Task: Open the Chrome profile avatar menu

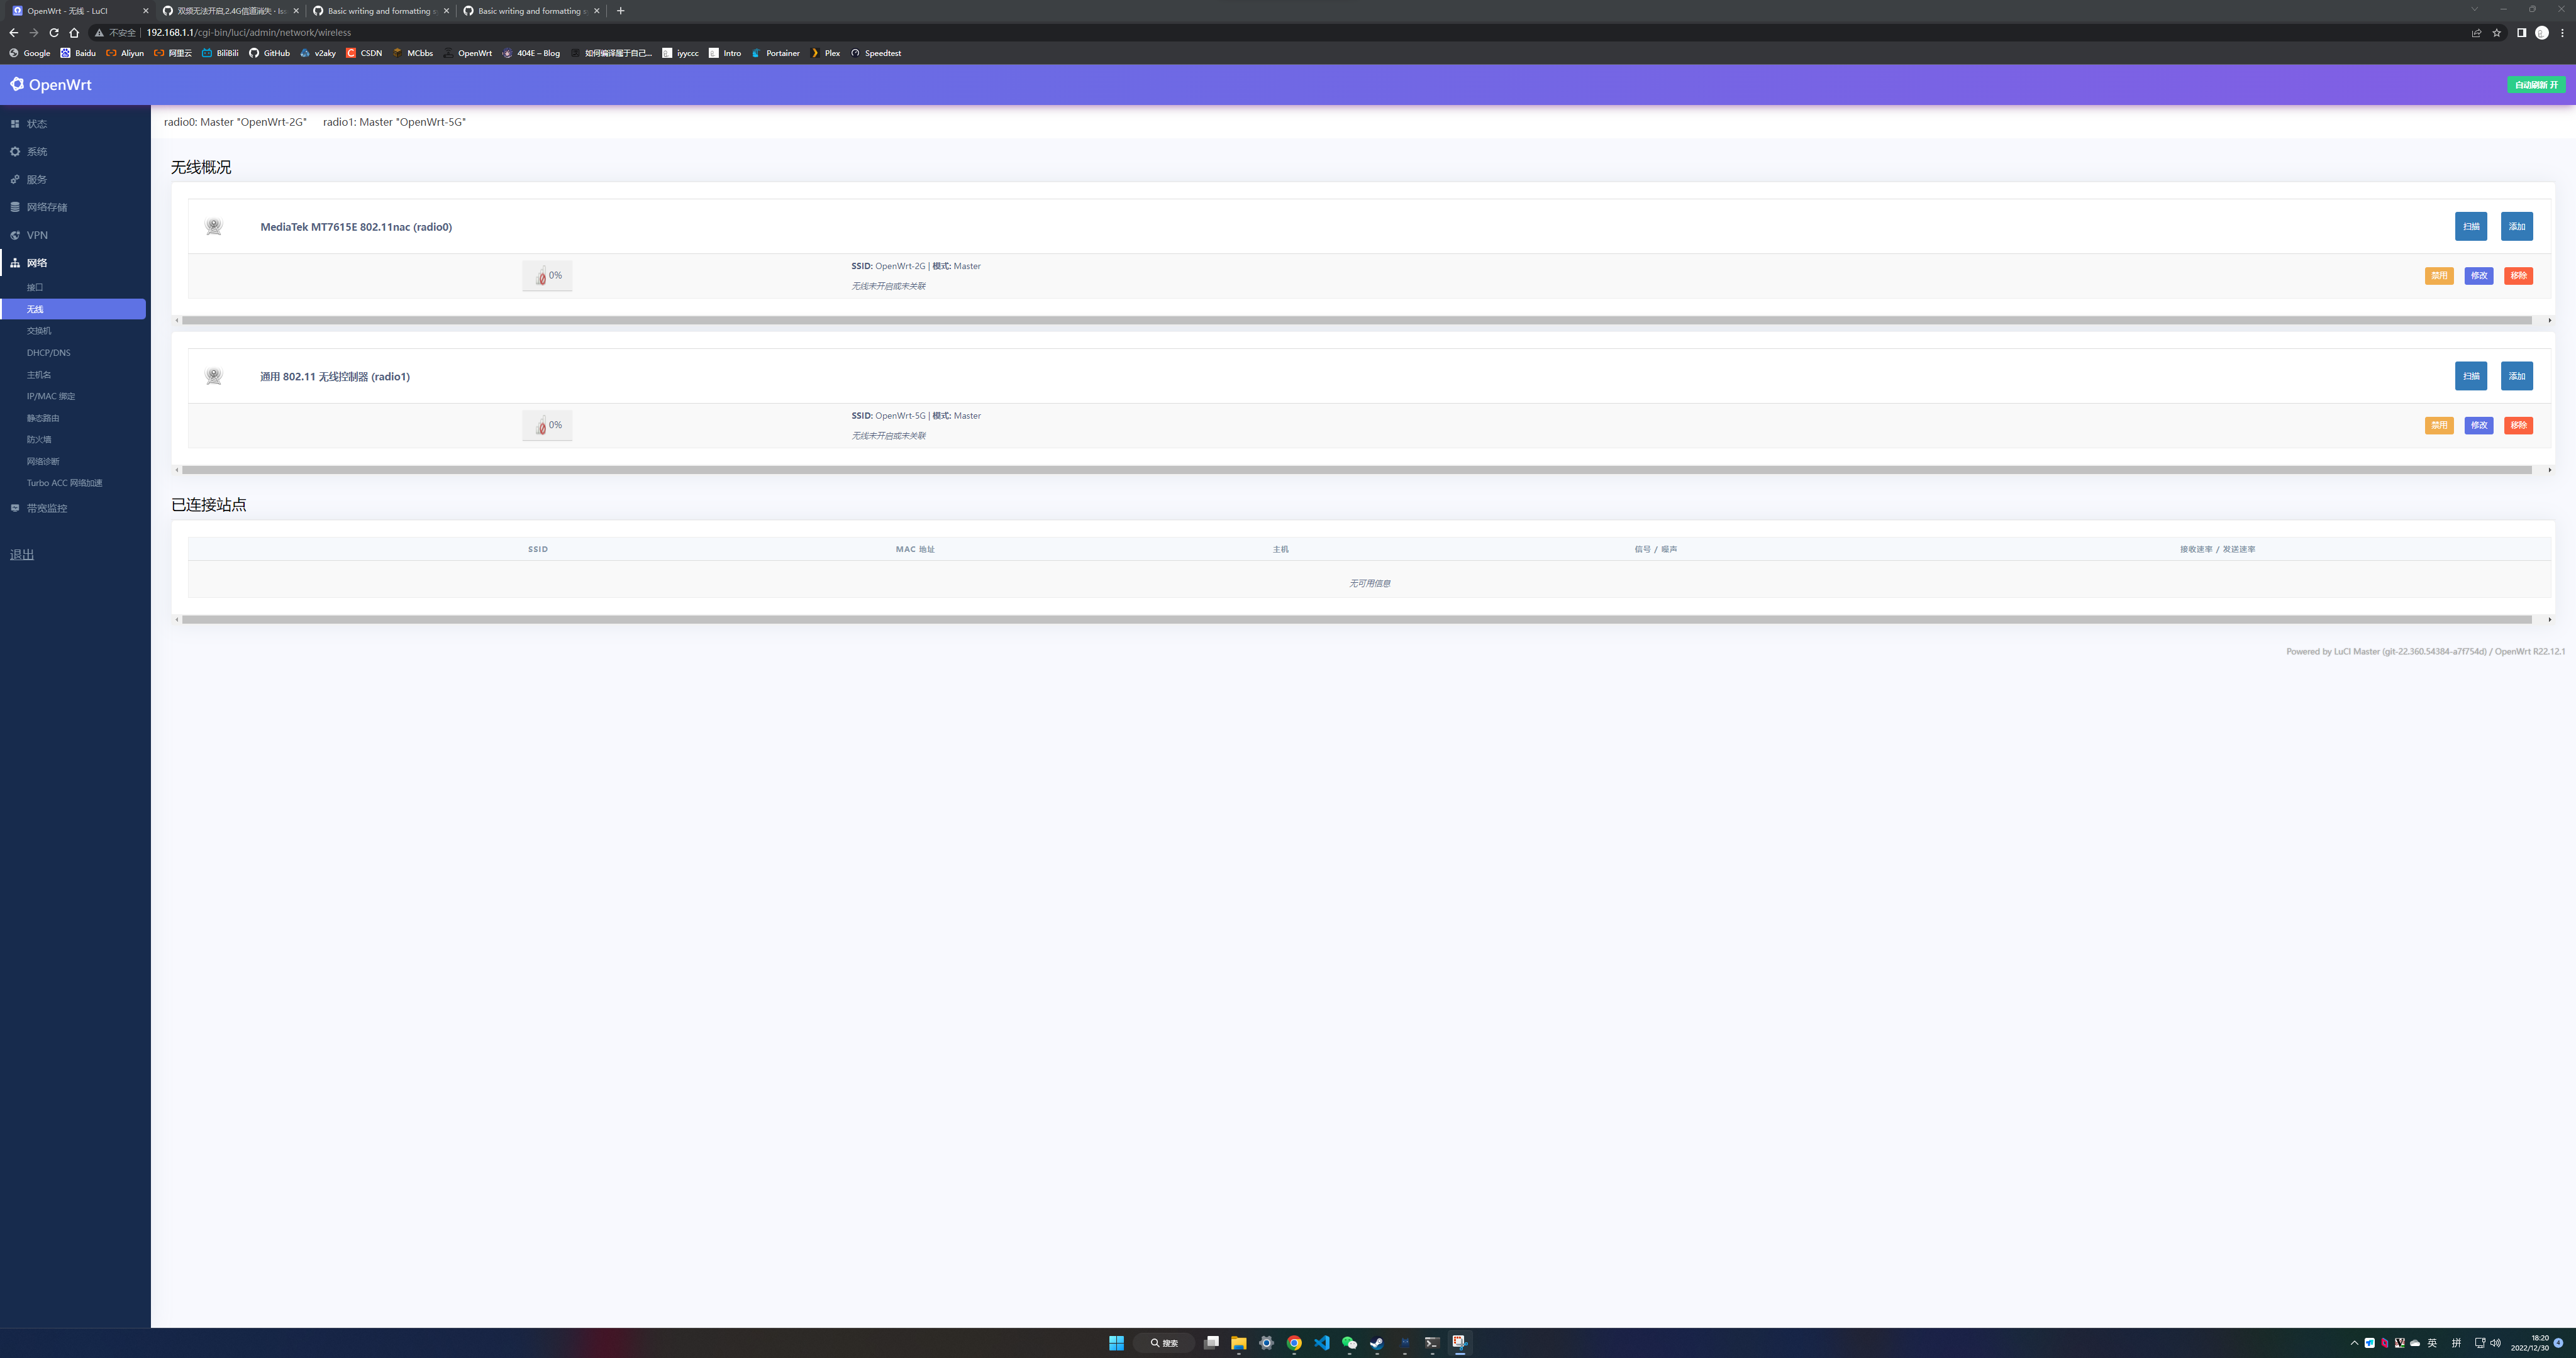Action: click(2541, 32)
